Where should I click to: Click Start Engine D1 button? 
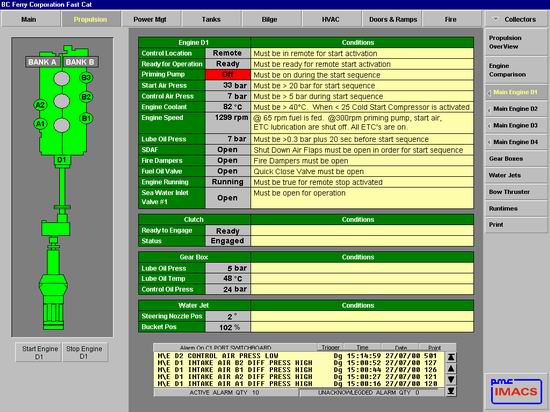click(39, 352)
